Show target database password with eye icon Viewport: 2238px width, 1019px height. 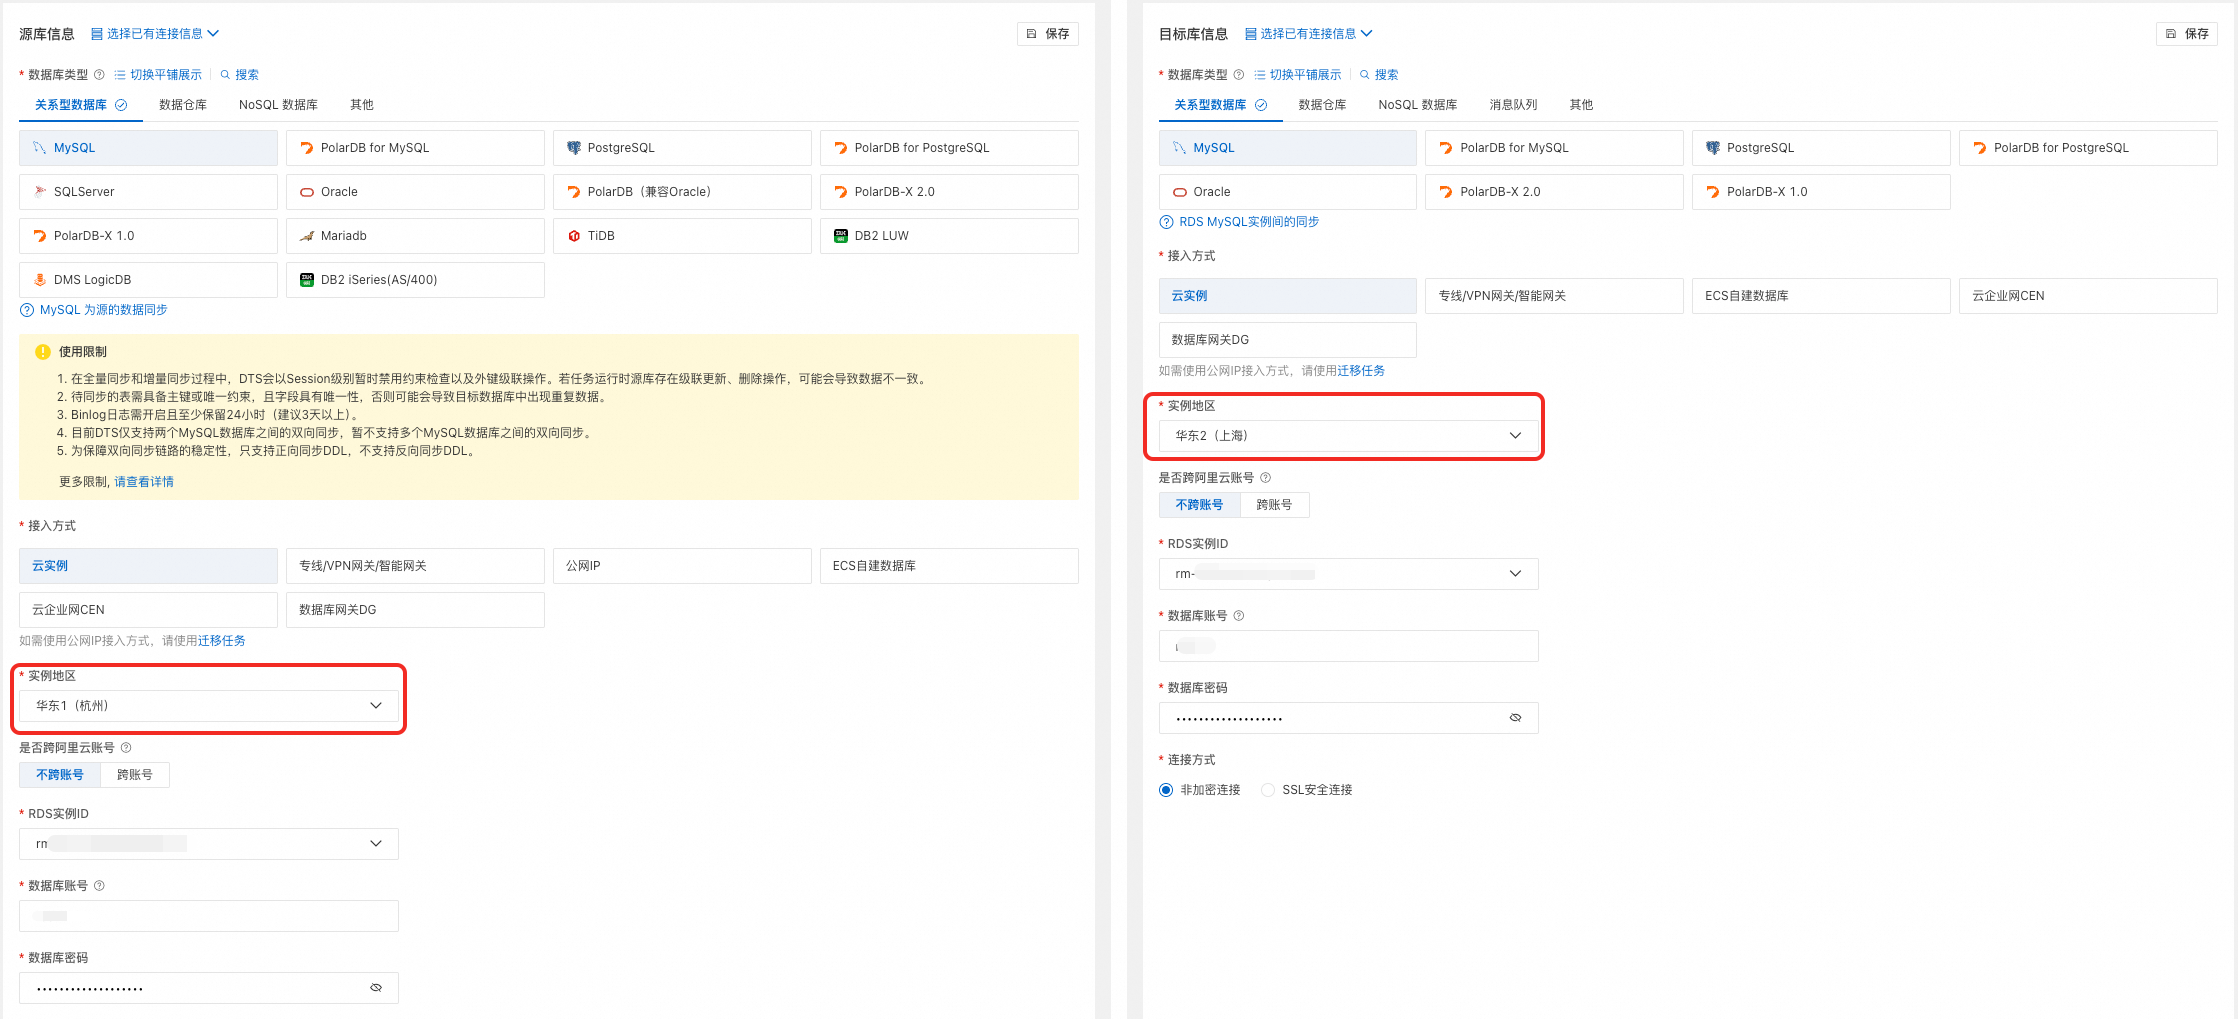1515,718
